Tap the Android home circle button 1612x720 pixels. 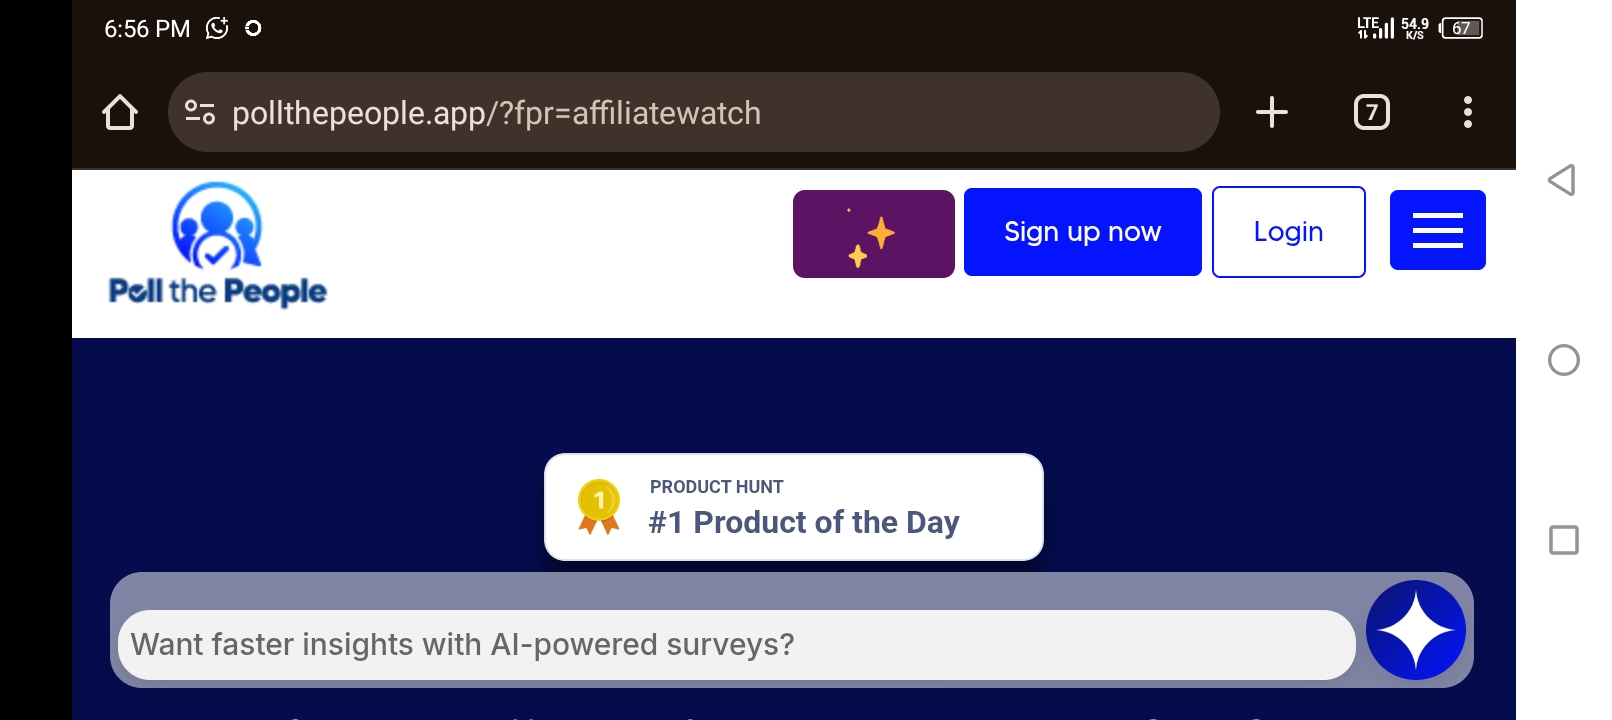(x=1564, y=360)
